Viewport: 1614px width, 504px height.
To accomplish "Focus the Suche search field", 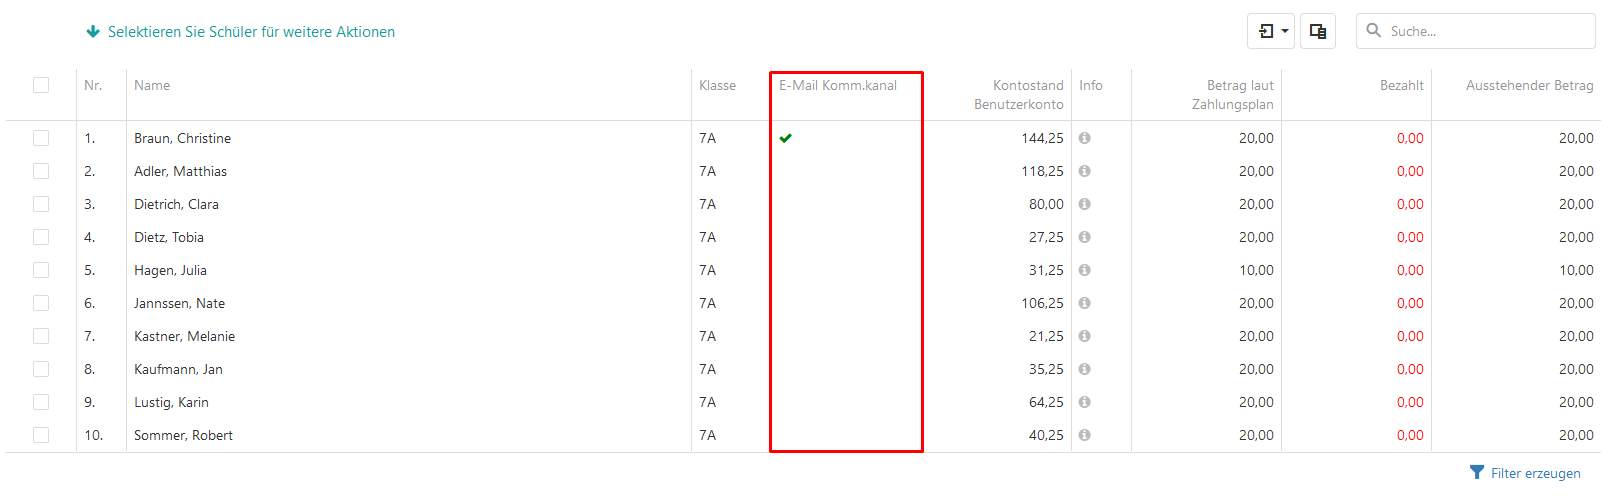I will click(x=1486, y=31).
